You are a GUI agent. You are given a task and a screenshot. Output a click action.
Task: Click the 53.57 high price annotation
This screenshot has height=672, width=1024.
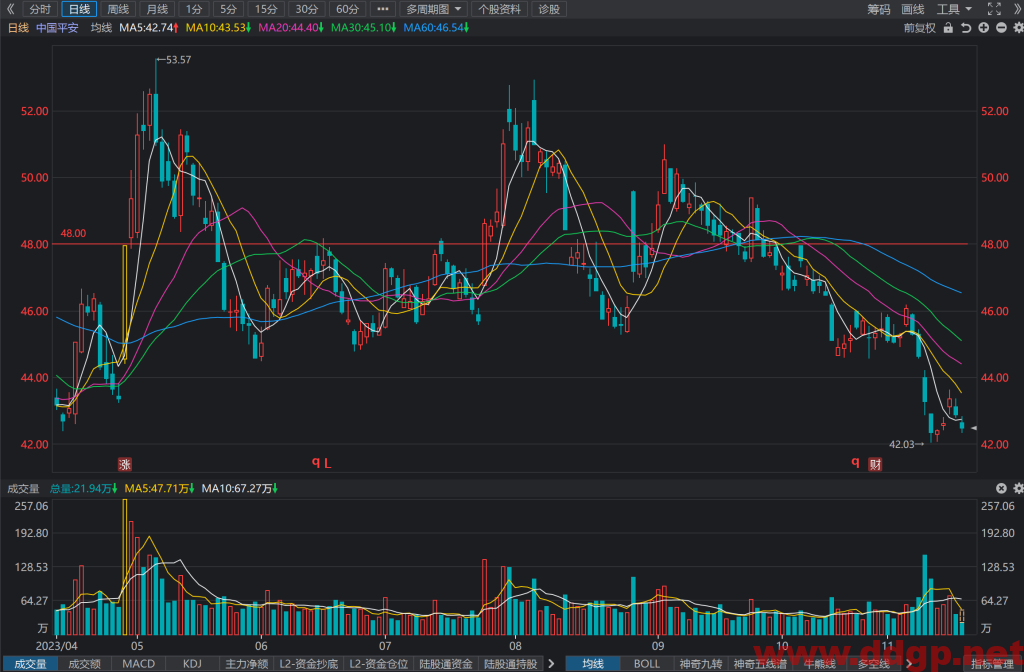(174, 59)
